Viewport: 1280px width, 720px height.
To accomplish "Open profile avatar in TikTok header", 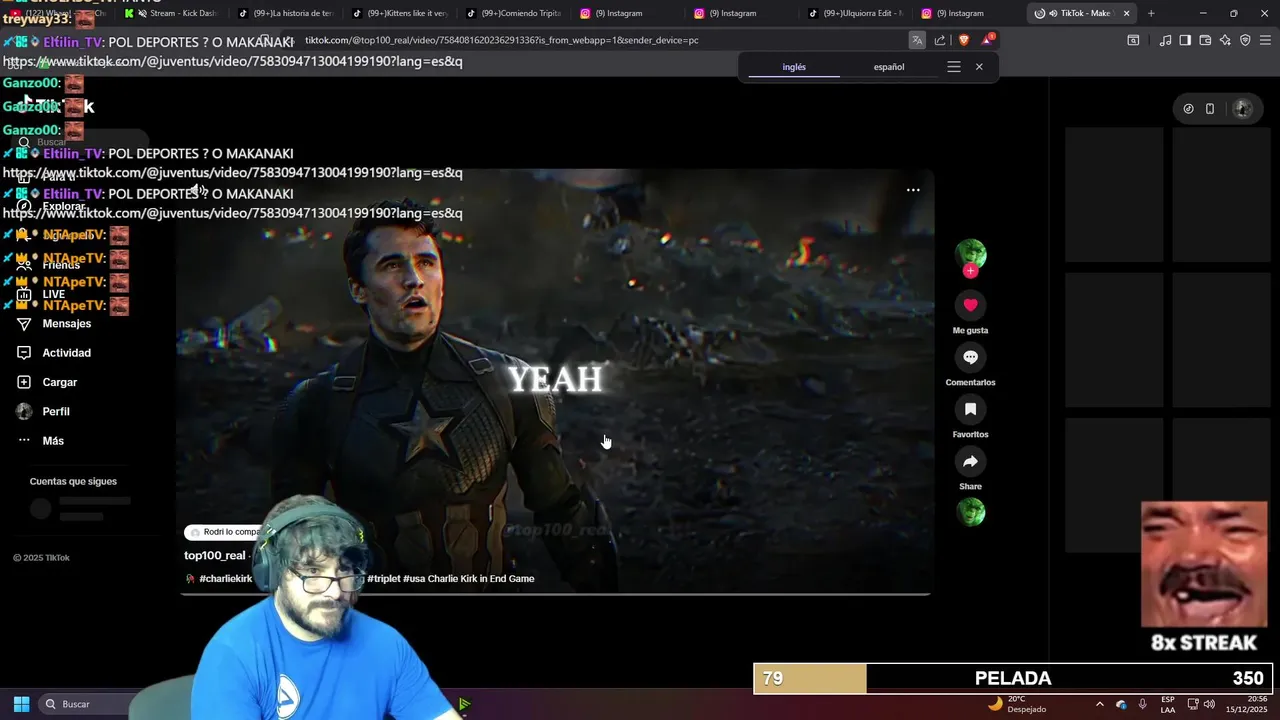I will coord(1243,109).
